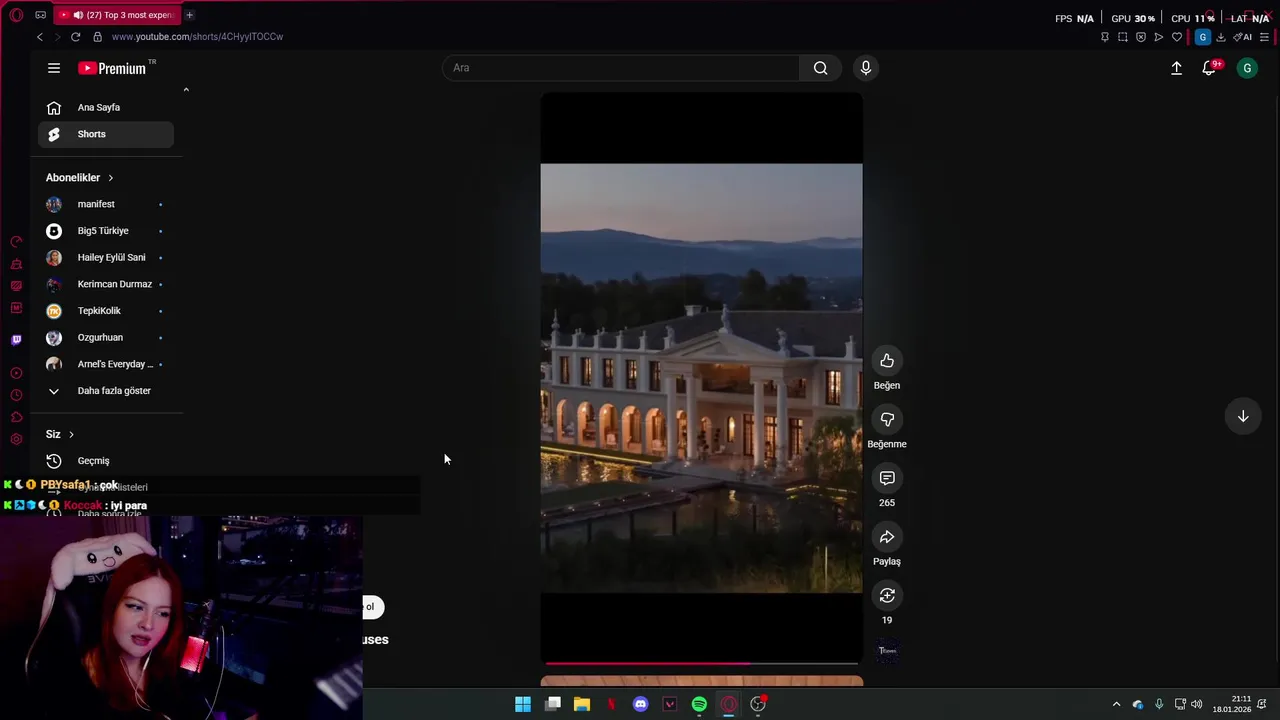The image size is (1280, 720).
Task: Click the youtube.com address bar URL
Action: 197,37
